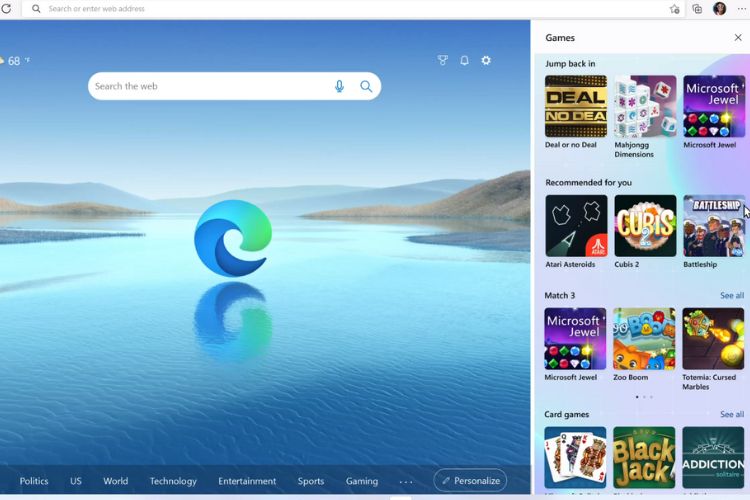Click the search magnifier in web search box
Image resolution: width=750 pixels, height=500 pixels.
pos(366,86)
